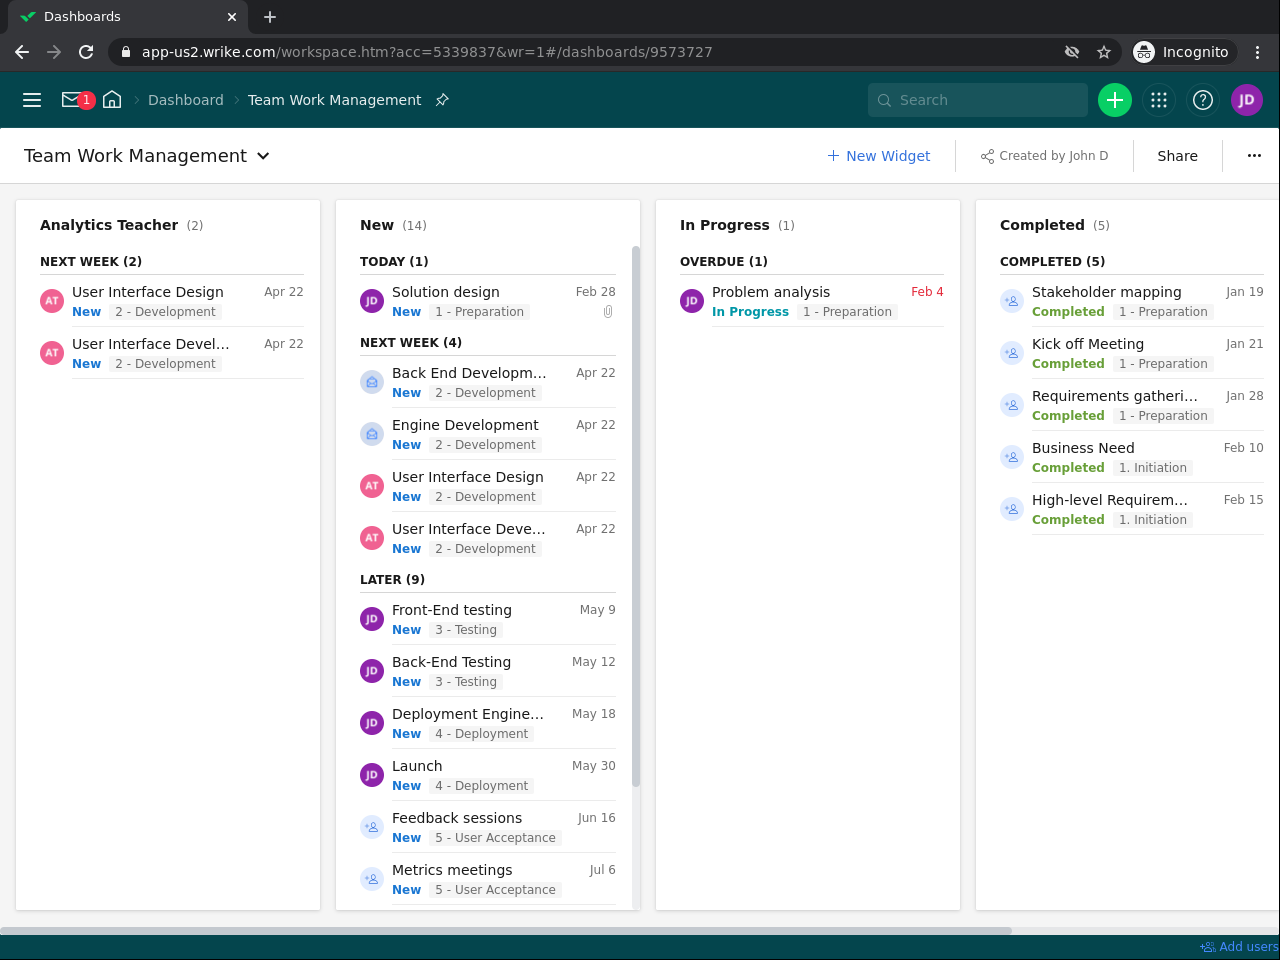Click the Share button
This screenshot has height=960, width=1280.
[1177, 156]
